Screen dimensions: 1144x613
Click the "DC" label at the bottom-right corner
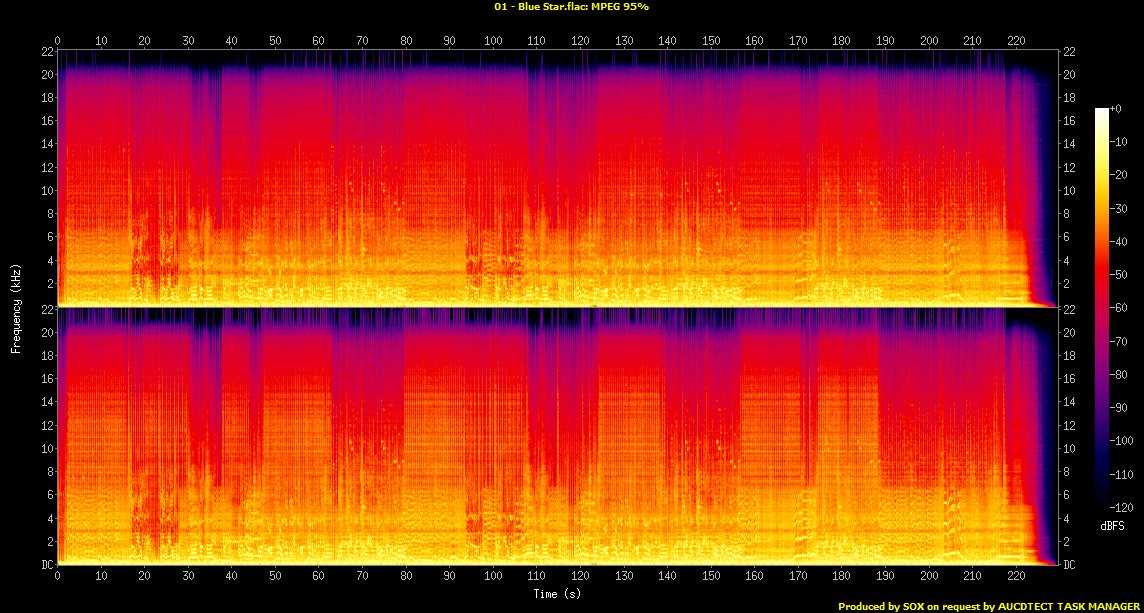(x=1069, y=565)
